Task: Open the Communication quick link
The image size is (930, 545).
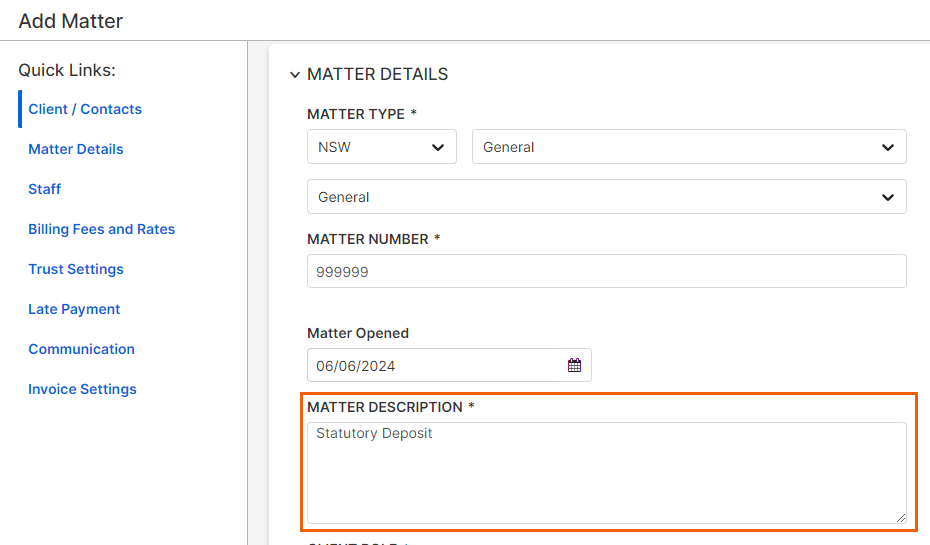Action: click(81, 349)
